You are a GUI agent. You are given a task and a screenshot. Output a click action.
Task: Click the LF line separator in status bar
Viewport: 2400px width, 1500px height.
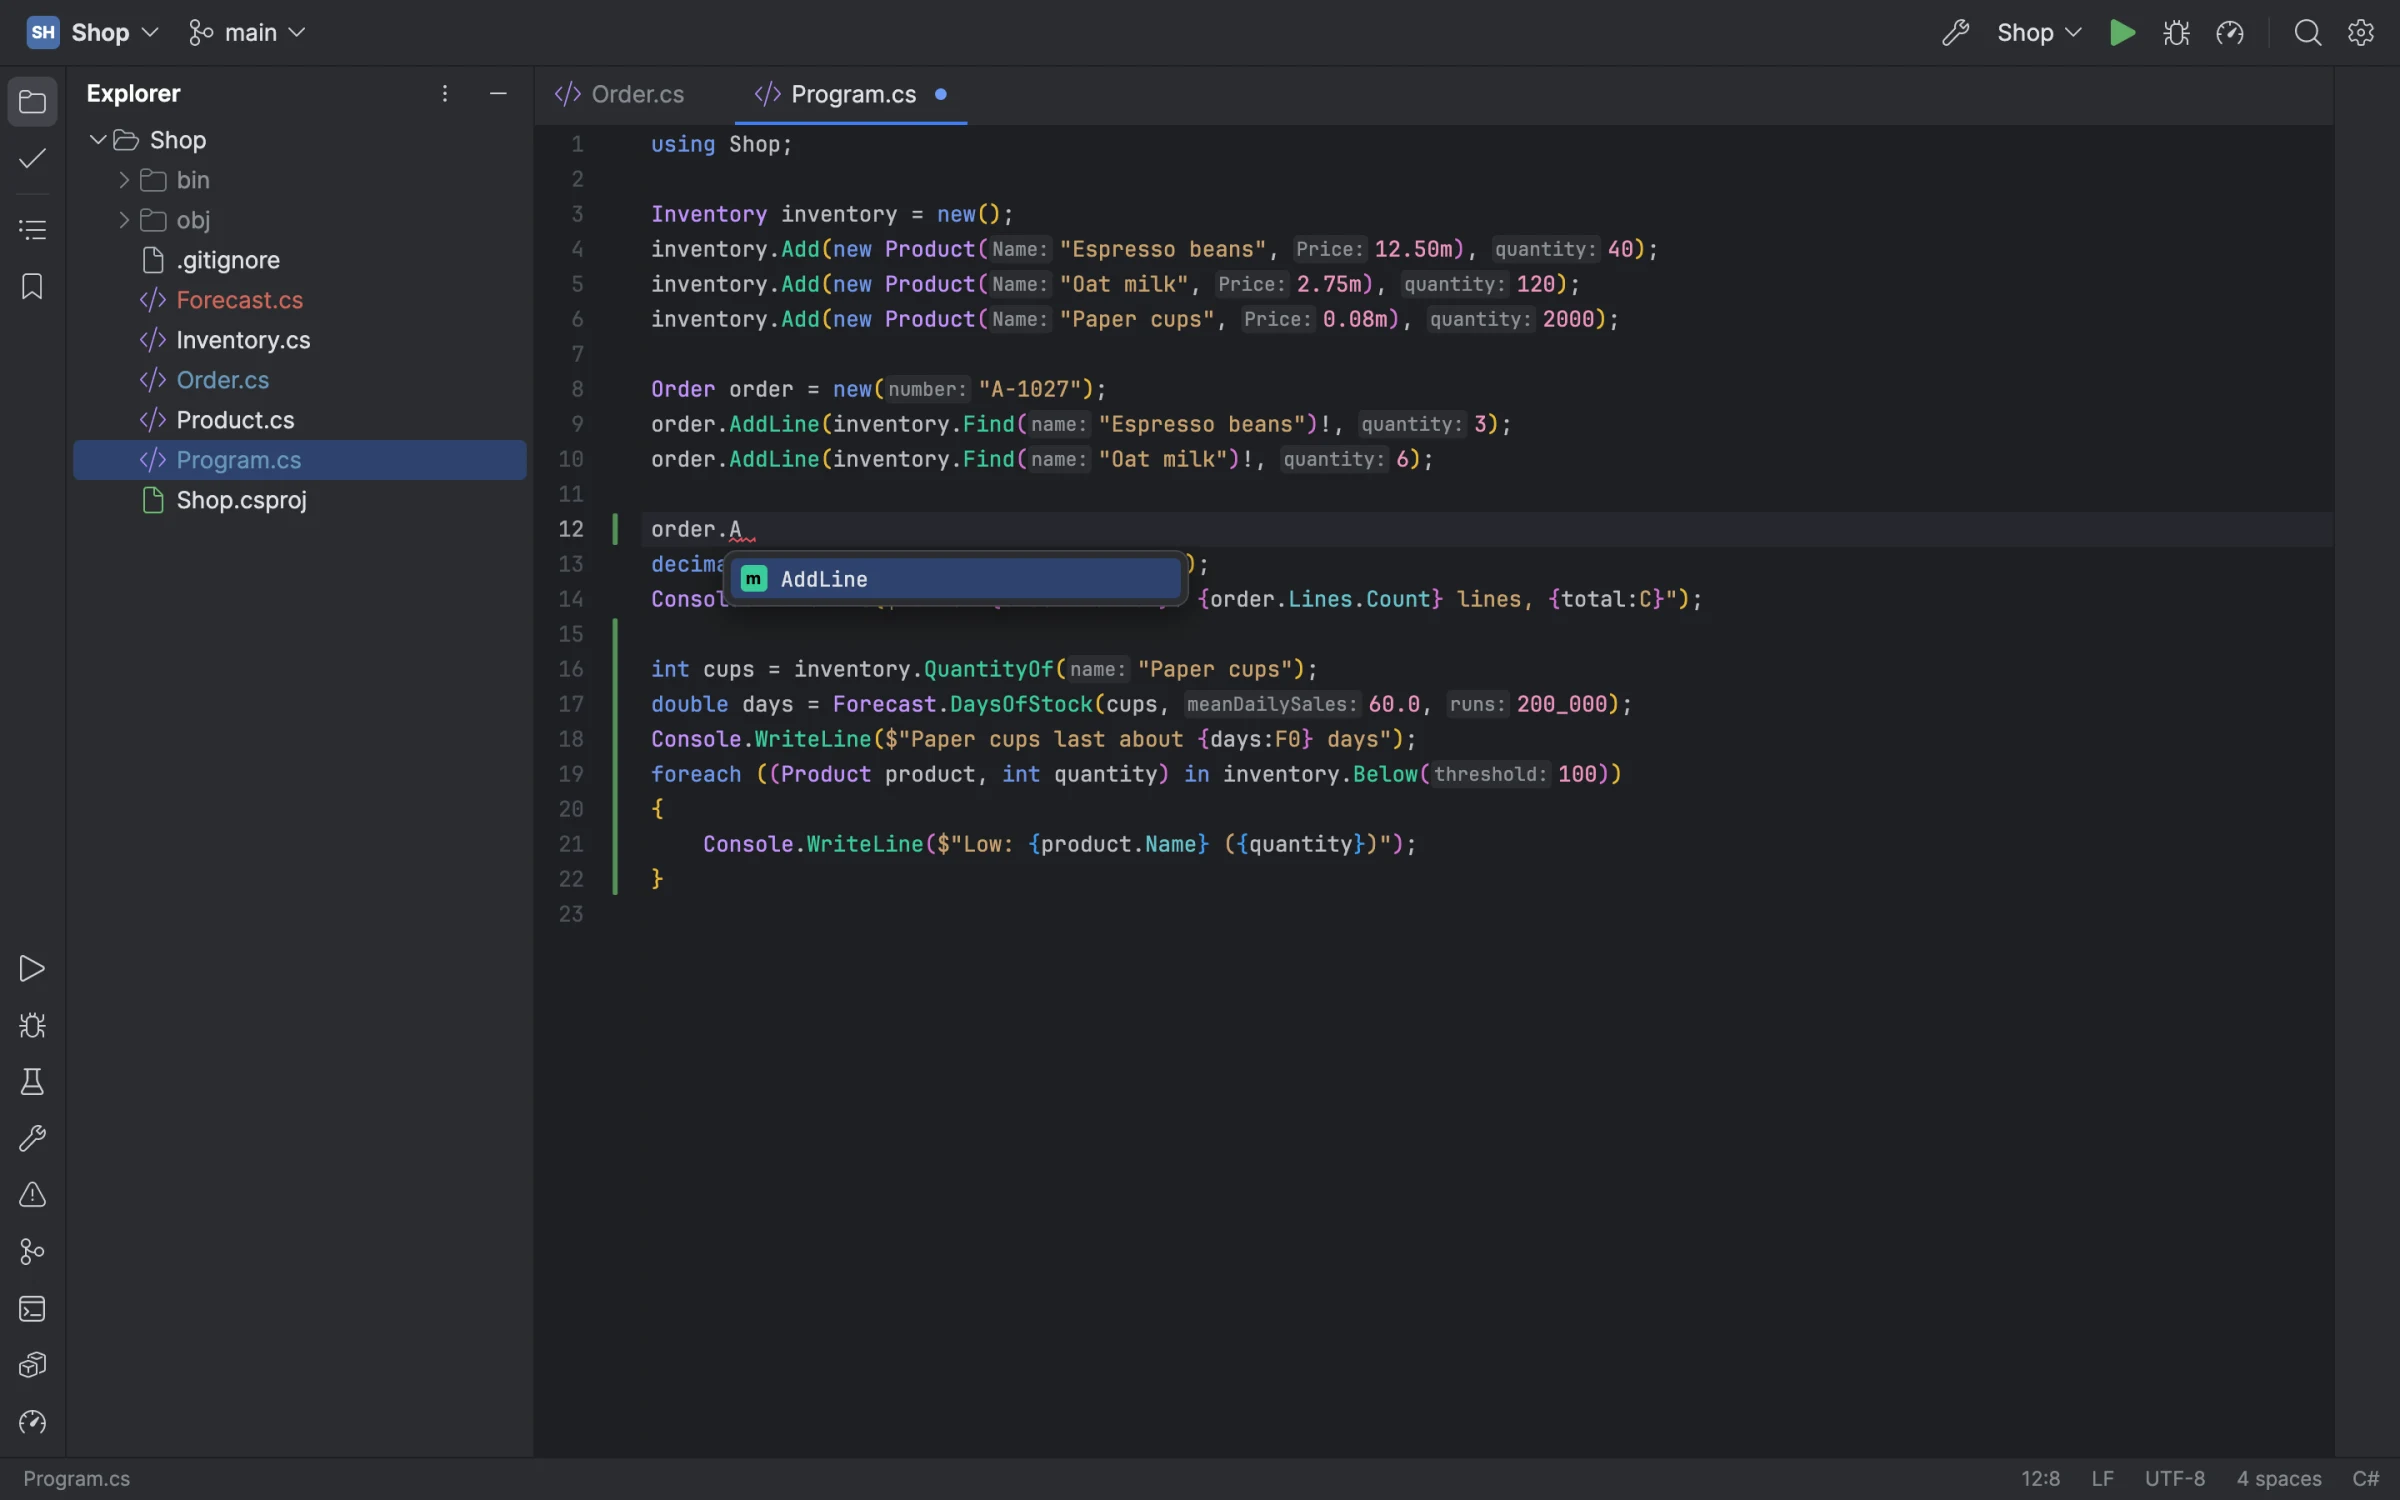point(2103,1479)
